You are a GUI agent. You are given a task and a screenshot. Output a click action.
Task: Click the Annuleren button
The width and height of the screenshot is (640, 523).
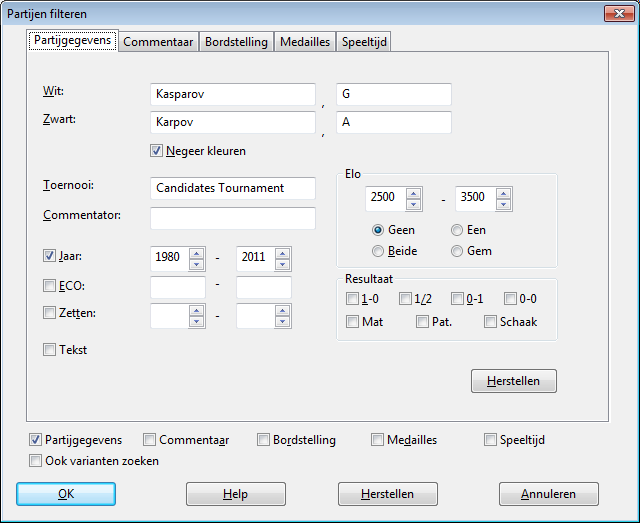point(549,494)
